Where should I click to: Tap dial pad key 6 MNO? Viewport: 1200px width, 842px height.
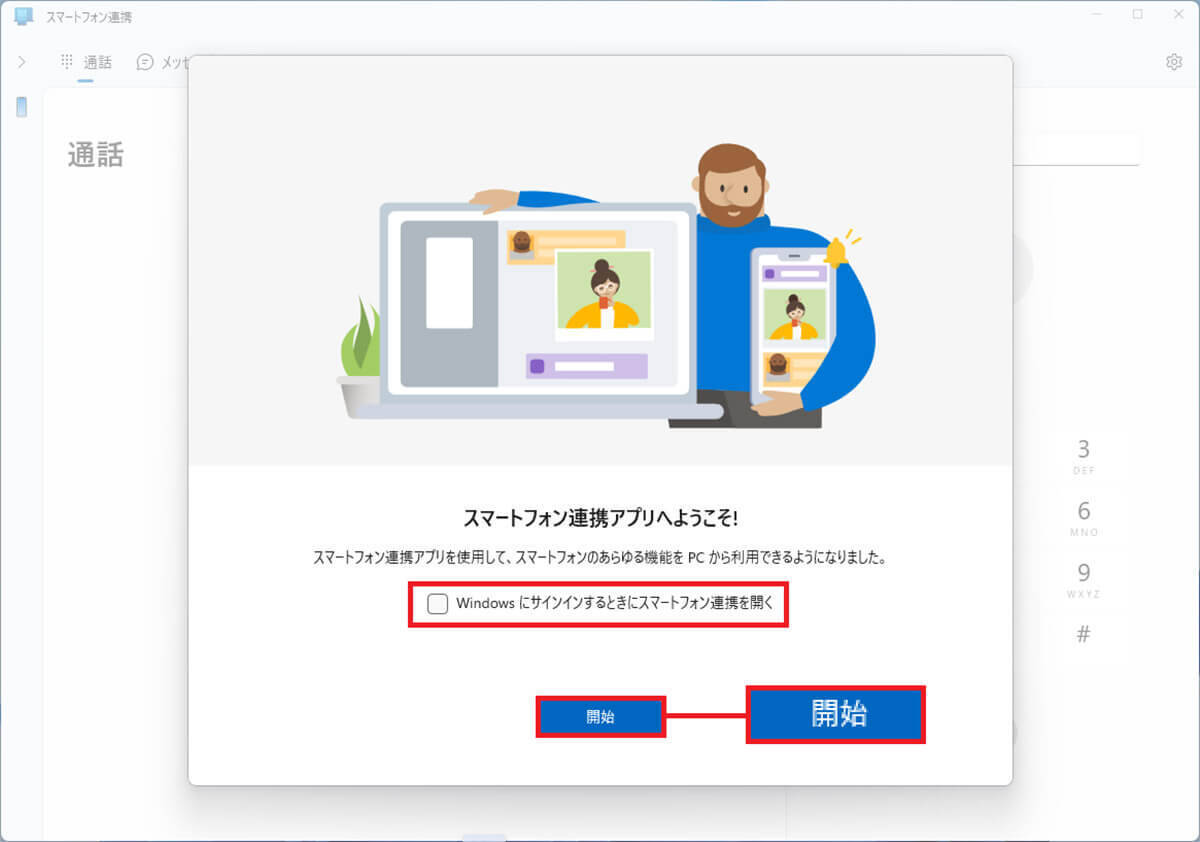pos(1084,518)
